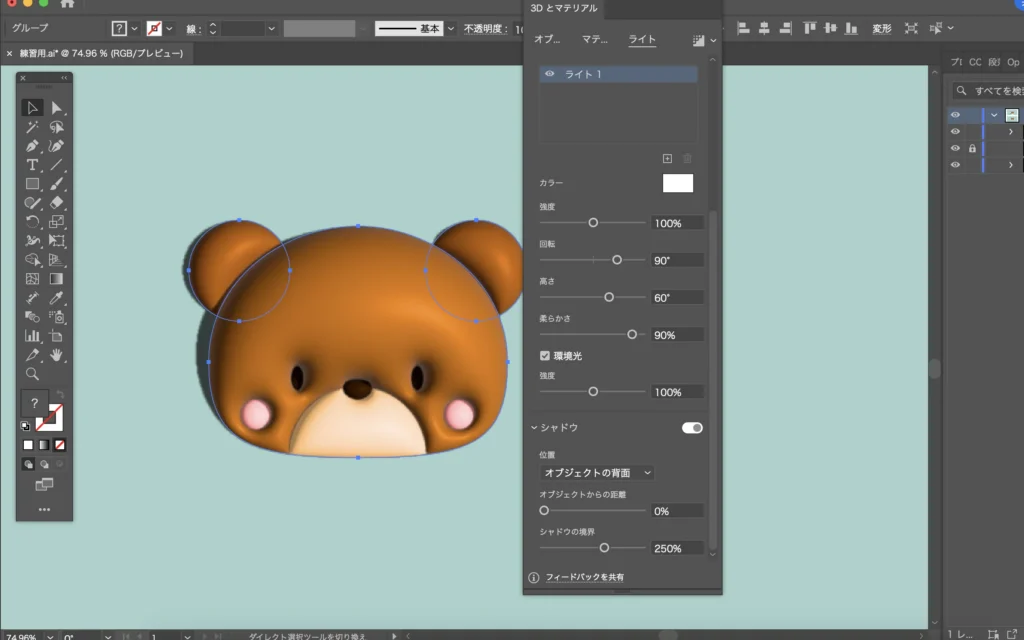Select the Zoom magnifier tool

32,373
